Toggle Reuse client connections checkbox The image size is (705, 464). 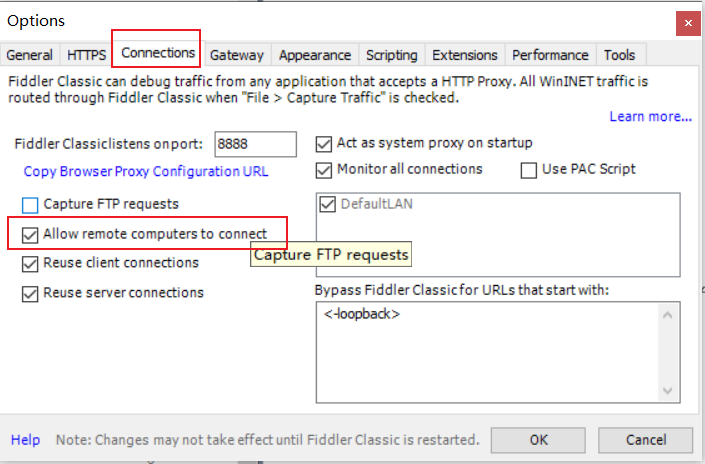[30, 264]
